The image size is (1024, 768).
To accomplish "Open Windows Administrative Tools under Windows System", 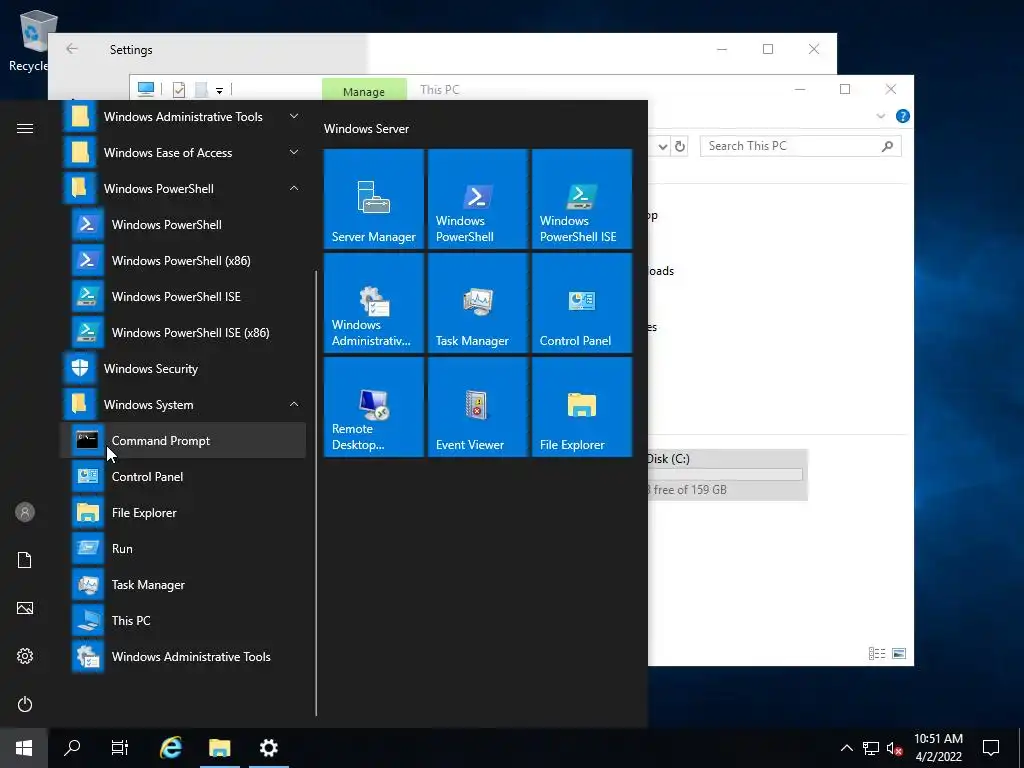I will coord(183,656).
